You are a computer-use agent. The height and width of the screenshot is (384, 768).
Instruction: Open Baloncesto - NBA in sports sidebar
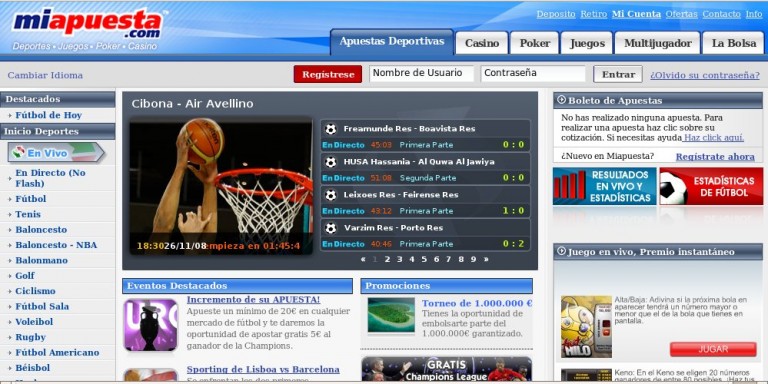click(56, 245)
